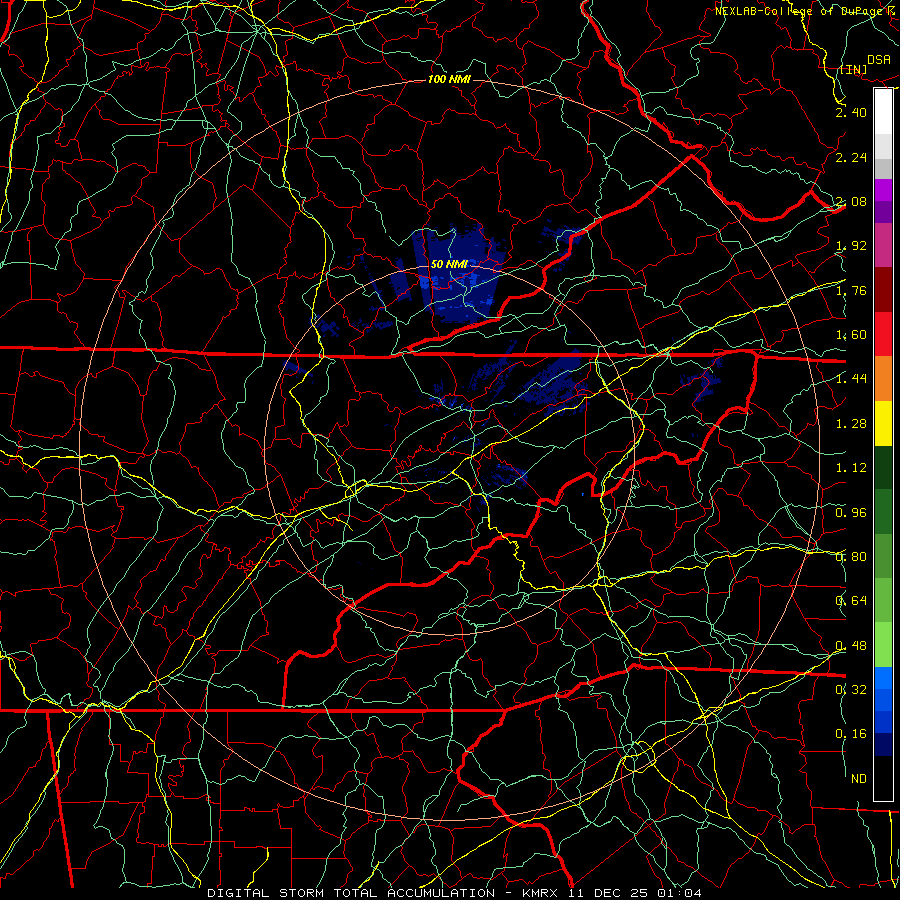
Task: Select the 2.08 legend value
Action: pyautogui.click(x=851, y=201)
